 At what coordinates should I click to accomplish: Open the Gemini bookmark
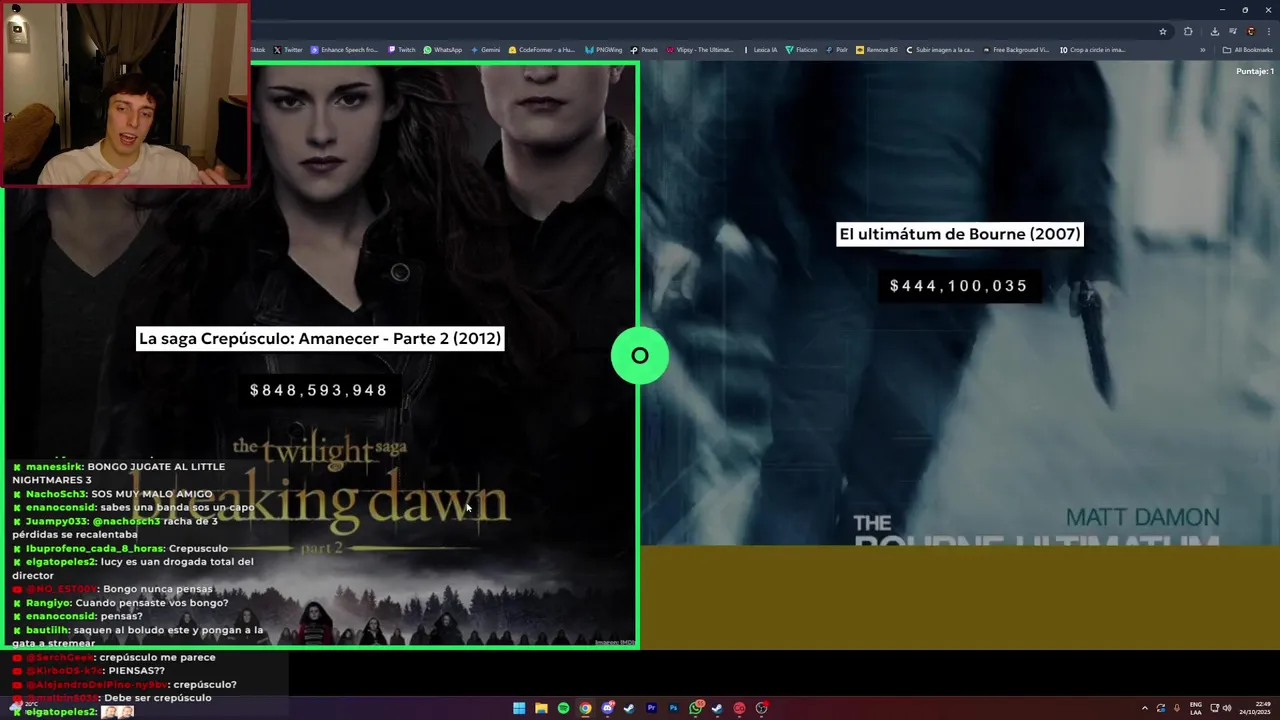tap(485, 50)
